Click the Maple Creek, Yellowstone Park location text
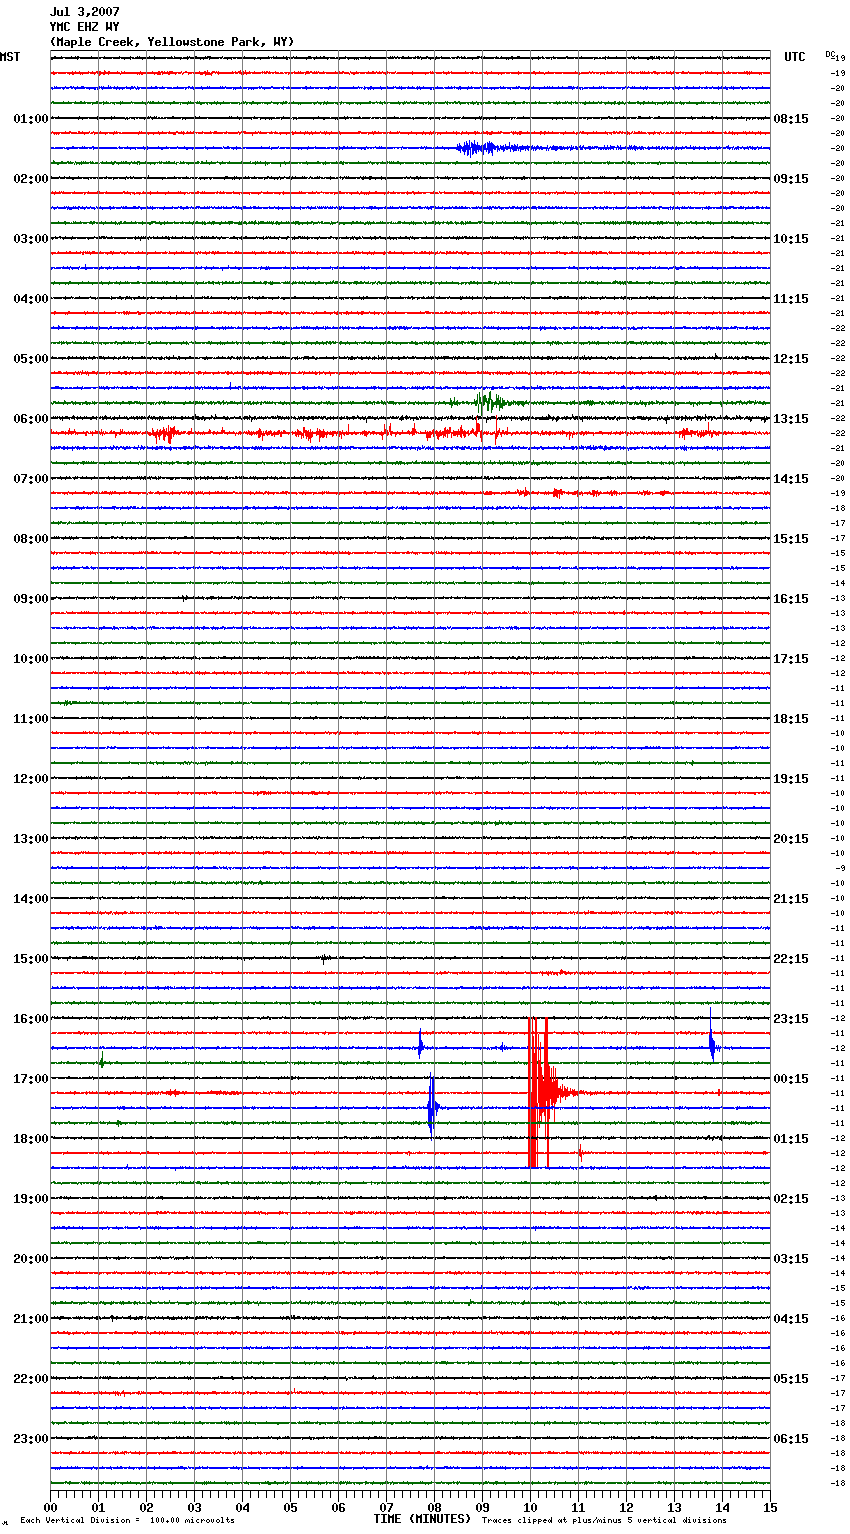Viewport: 850px width, 1534px height. click(172, 42)
